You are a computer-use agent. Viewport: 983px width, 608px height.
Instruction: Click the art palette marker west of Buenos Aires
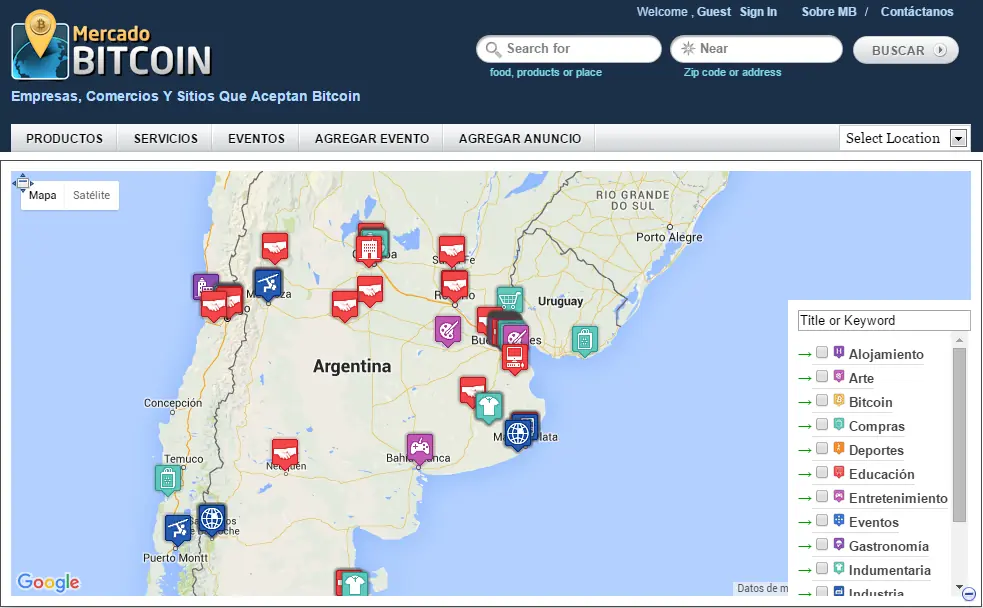click(448, 331)
